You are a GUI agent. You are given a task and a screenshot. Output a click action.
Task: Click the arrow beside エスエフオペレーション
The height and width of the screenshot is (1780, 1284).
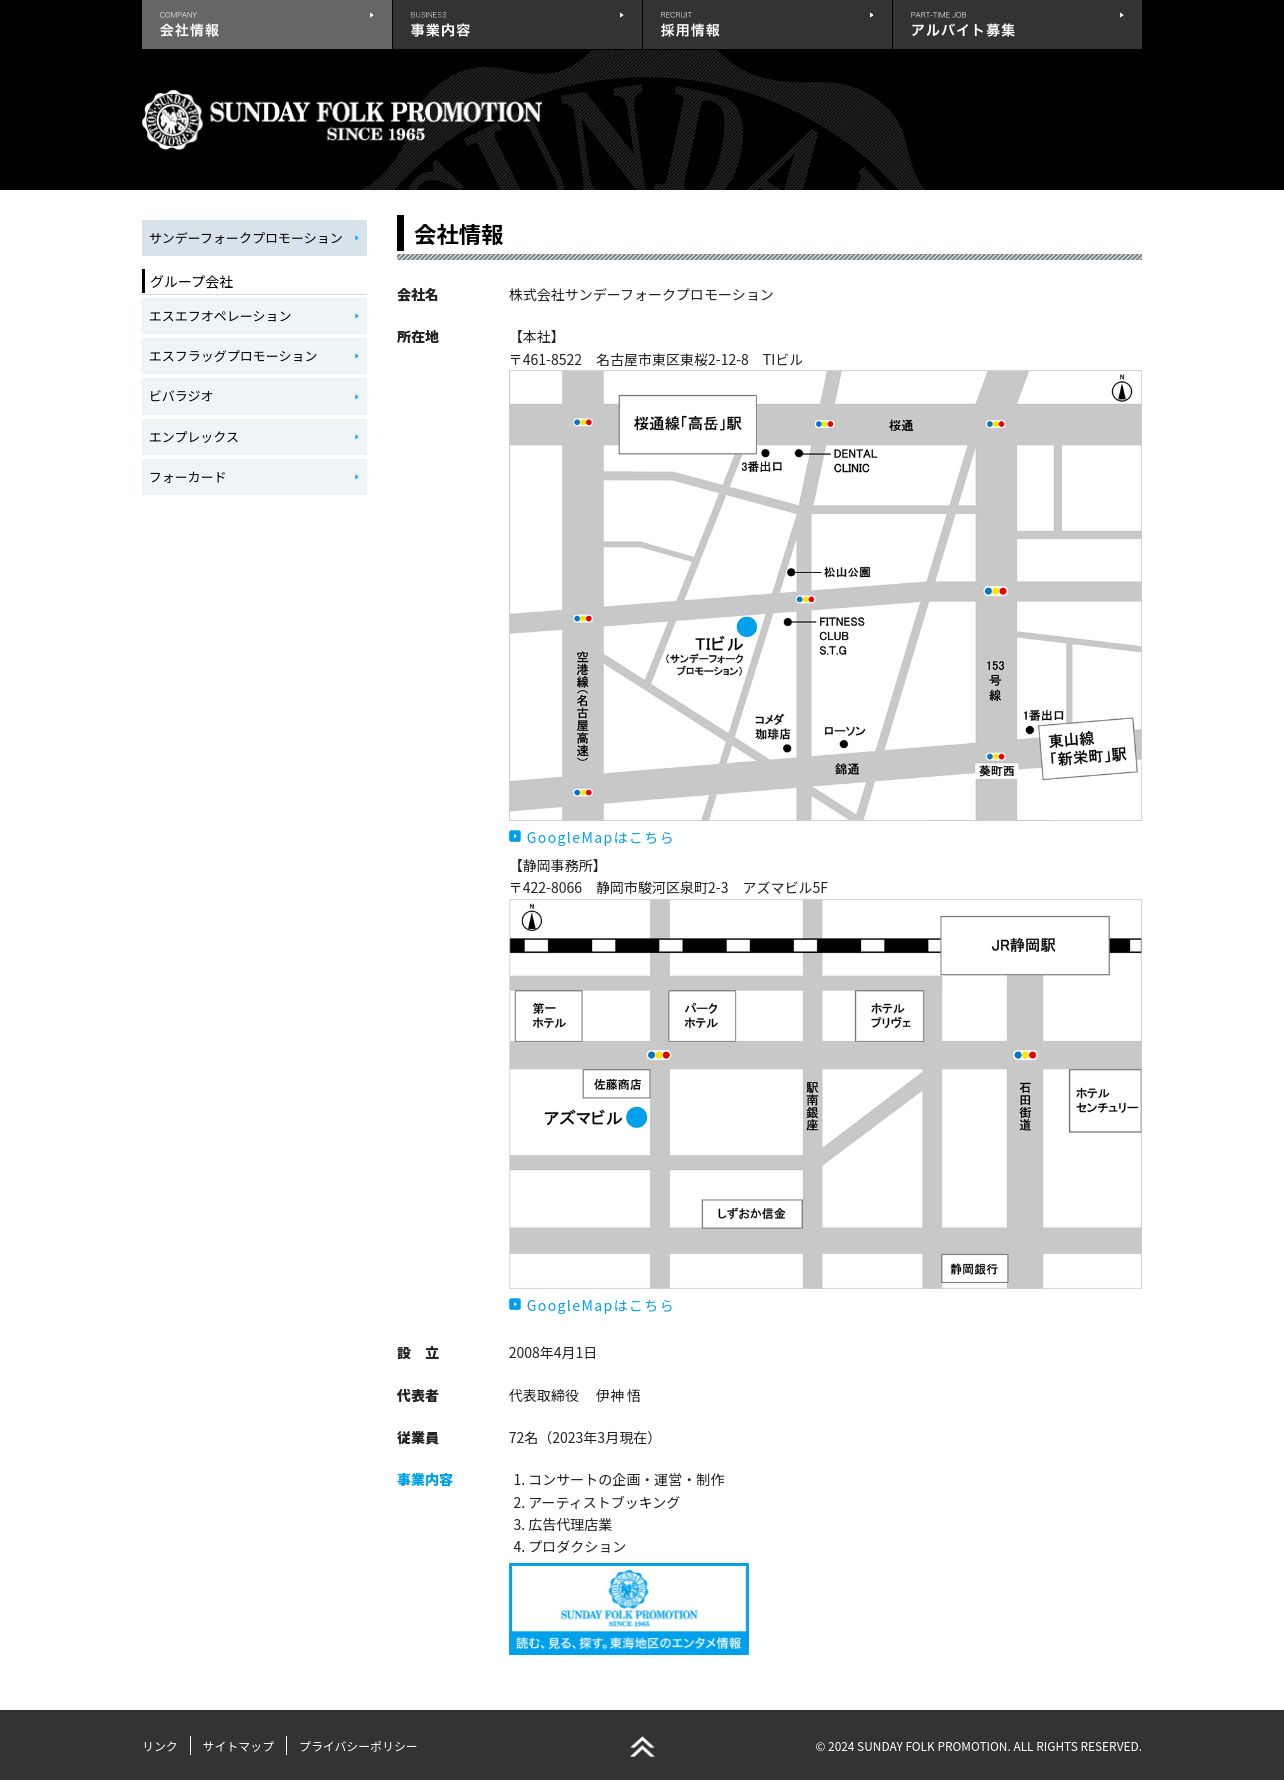tap(357, 316)
